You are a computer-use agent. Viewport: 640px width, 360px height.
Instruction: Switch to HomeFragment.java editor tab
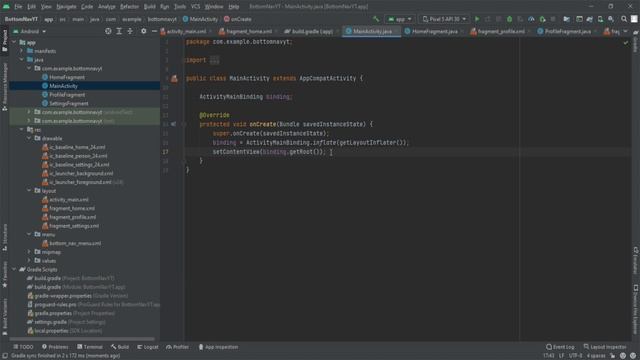pyautogui.click(x=434, y=31)
